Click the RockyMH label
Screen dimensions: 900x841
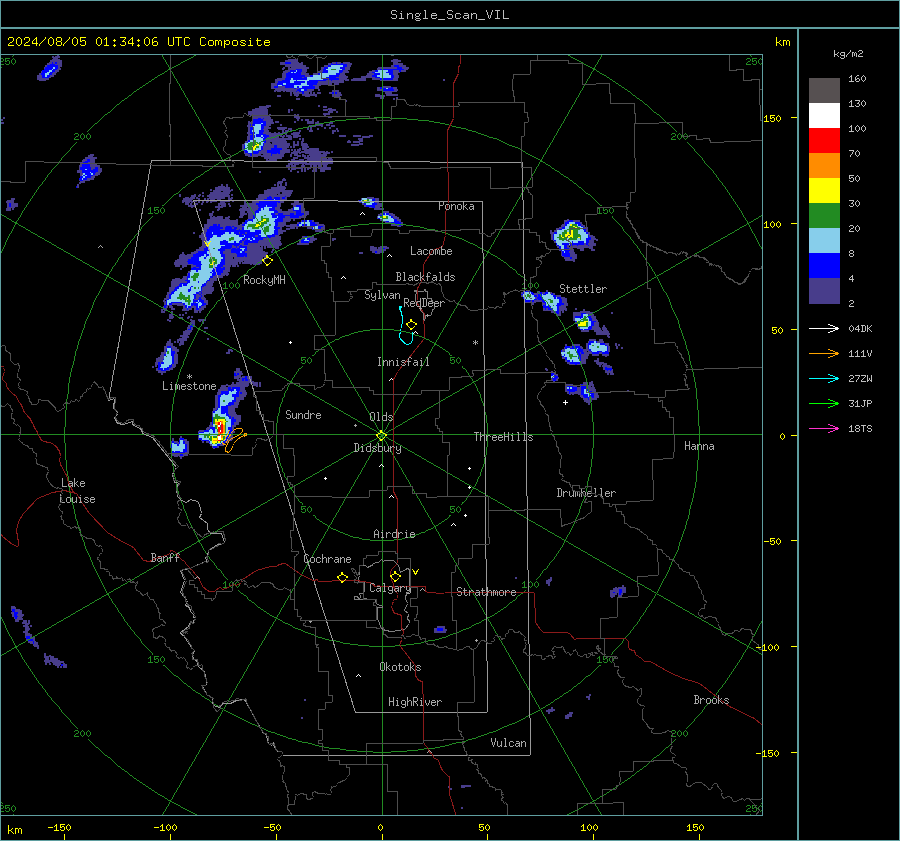point(264,280)
